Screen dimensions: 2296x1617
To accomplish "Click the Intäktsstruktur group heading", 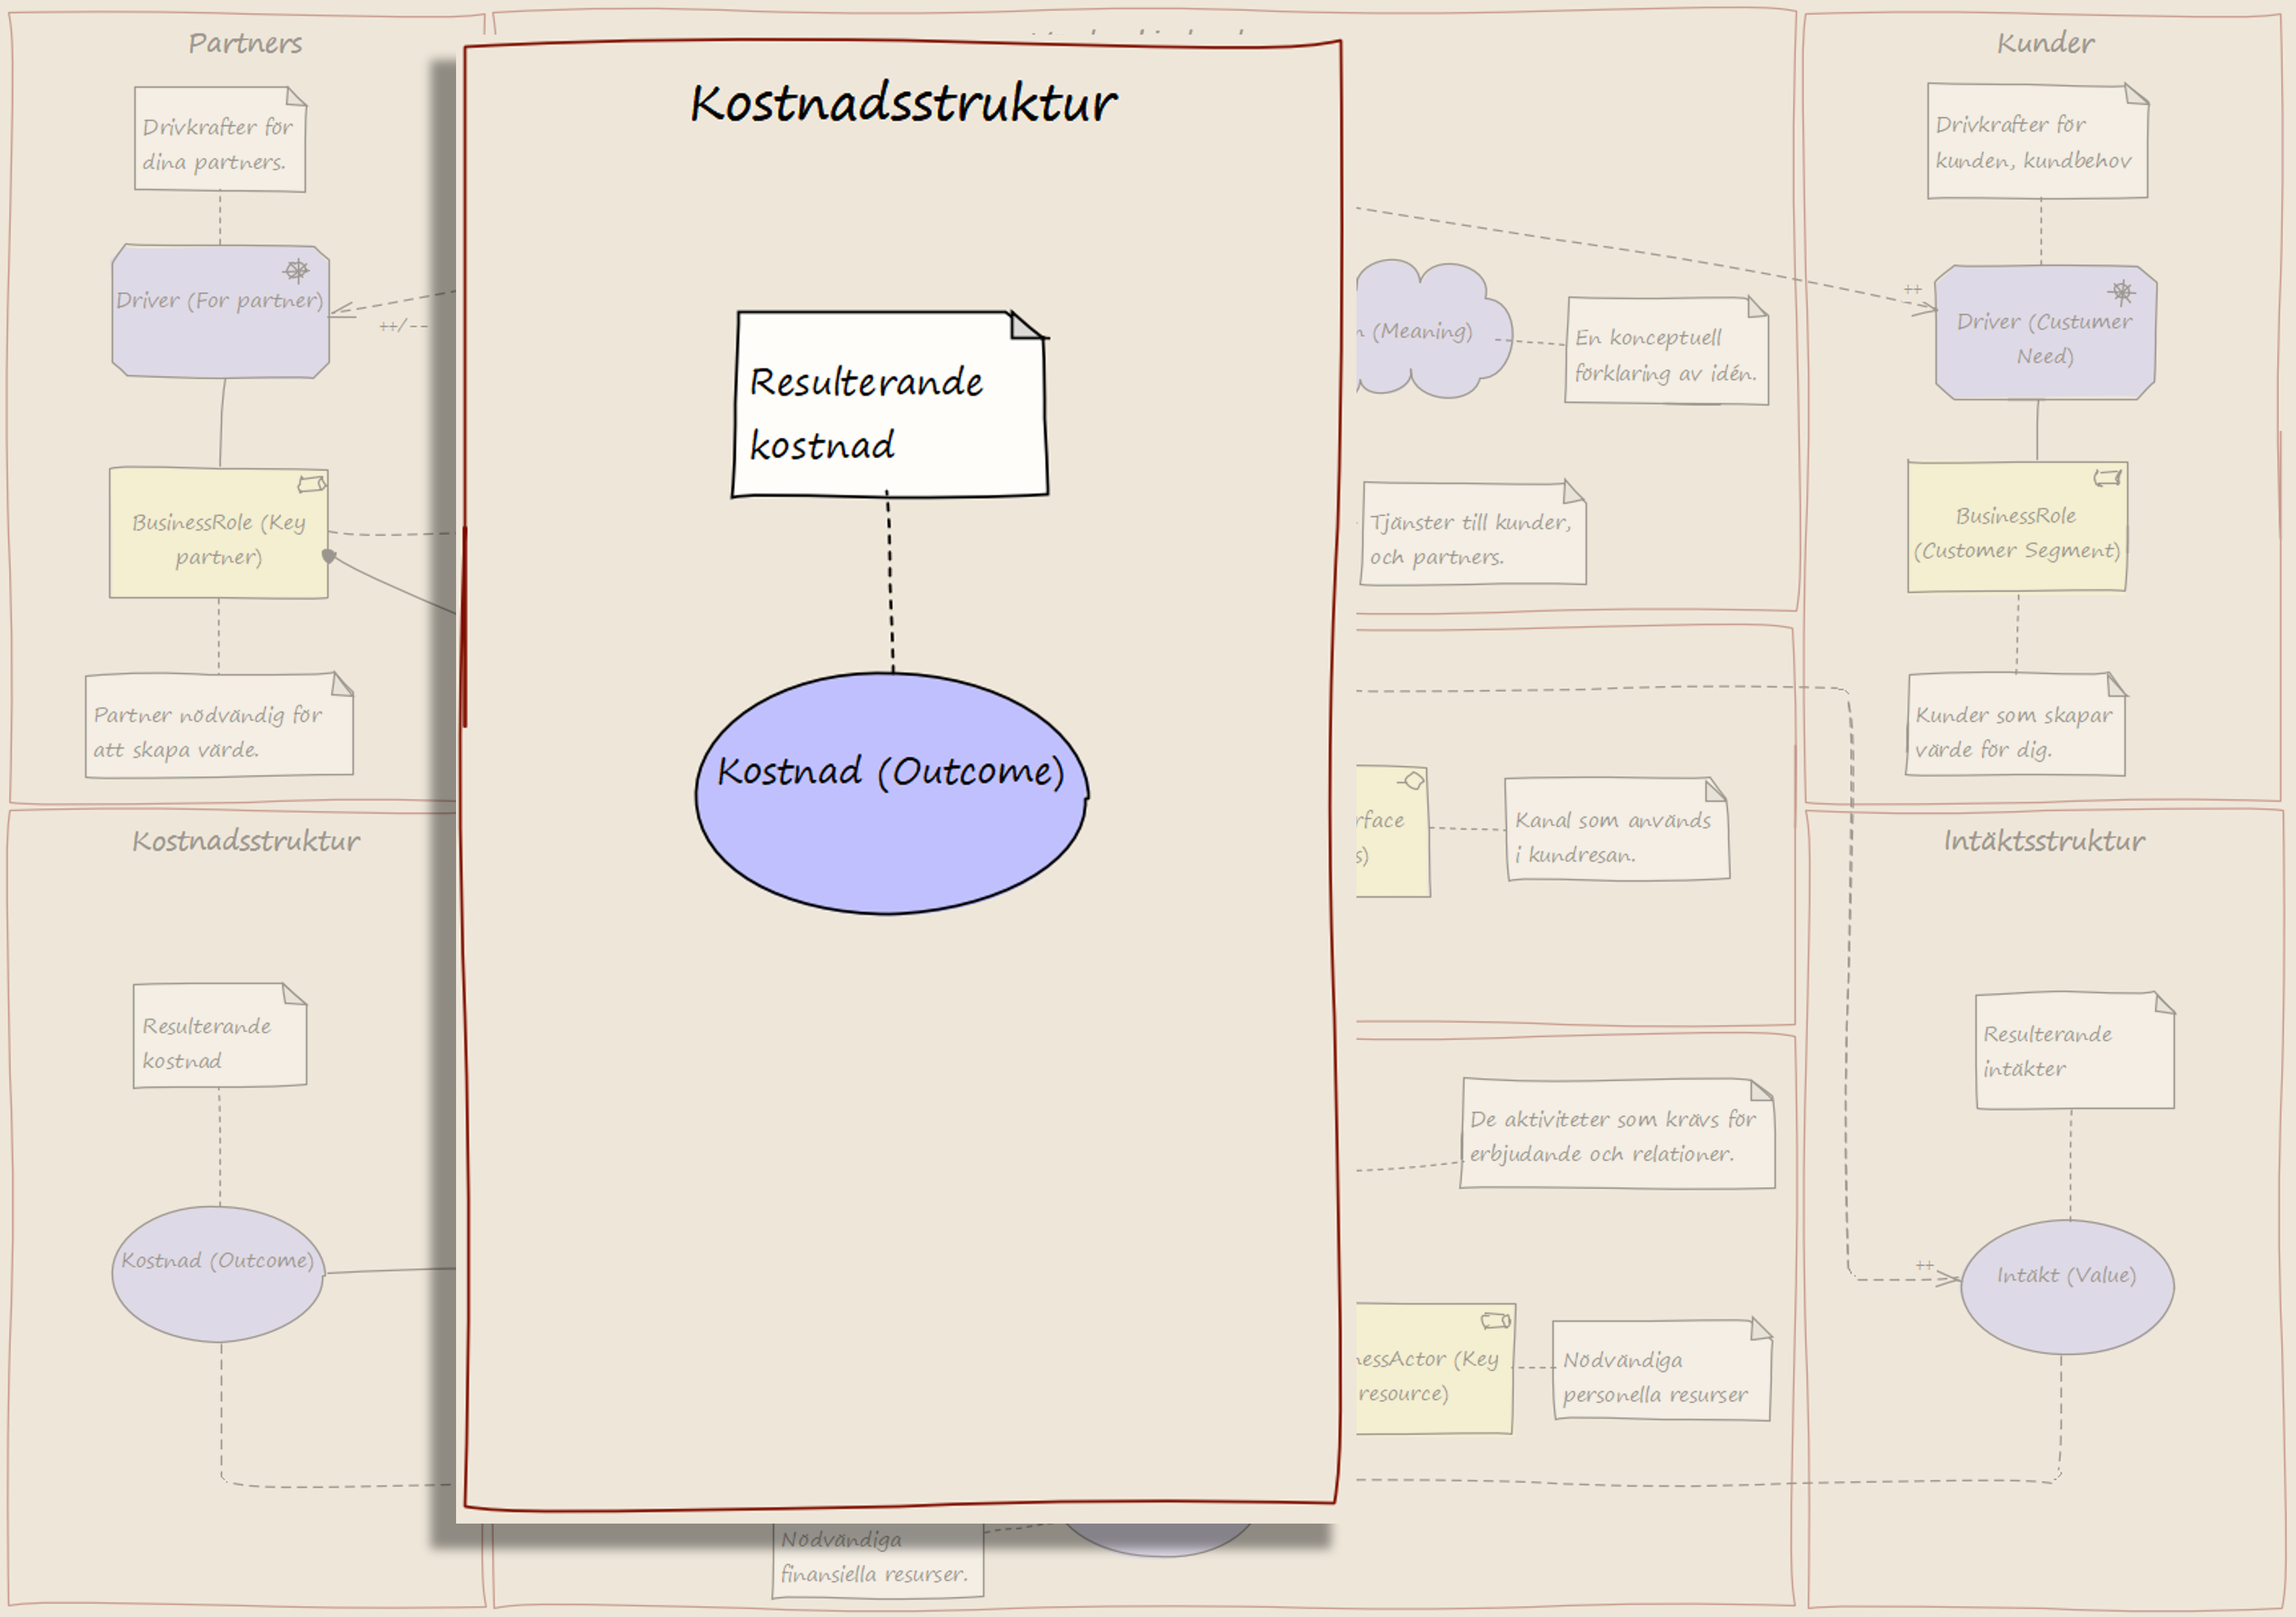I will tap(2044, 841).
